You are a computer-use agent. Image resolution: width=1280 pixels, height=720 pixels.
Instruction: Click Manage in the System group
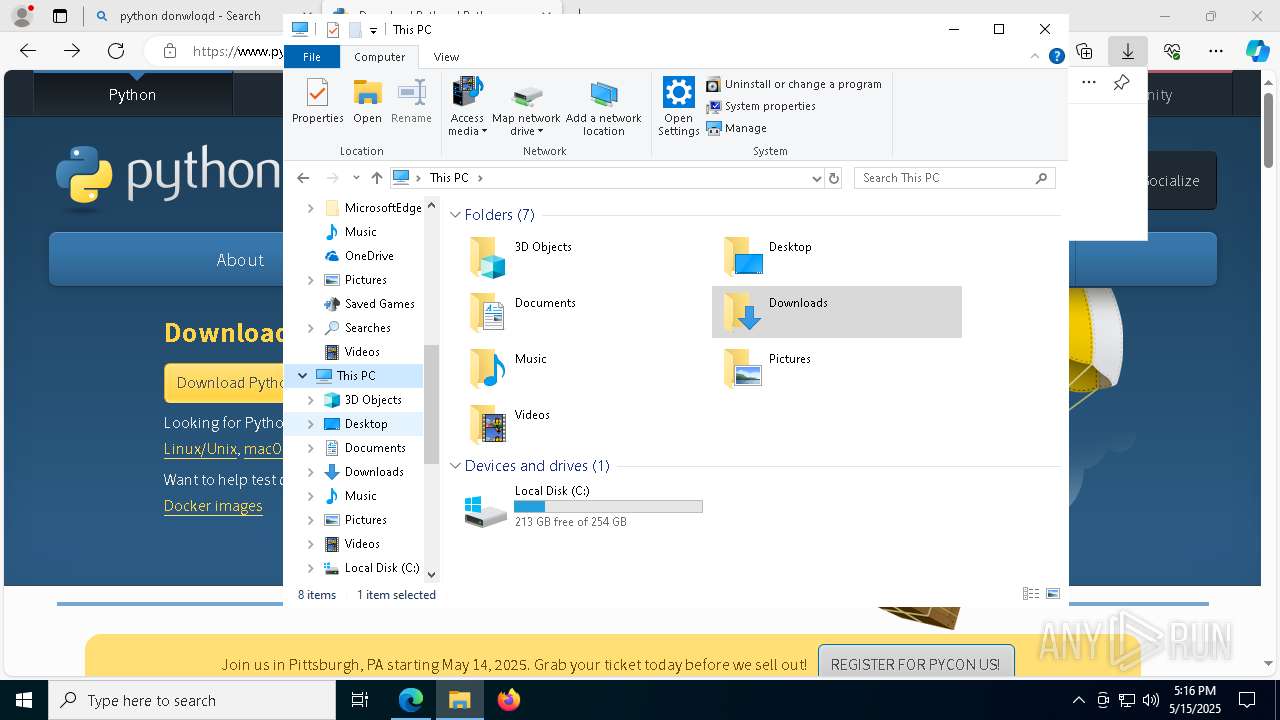point(737,128)
